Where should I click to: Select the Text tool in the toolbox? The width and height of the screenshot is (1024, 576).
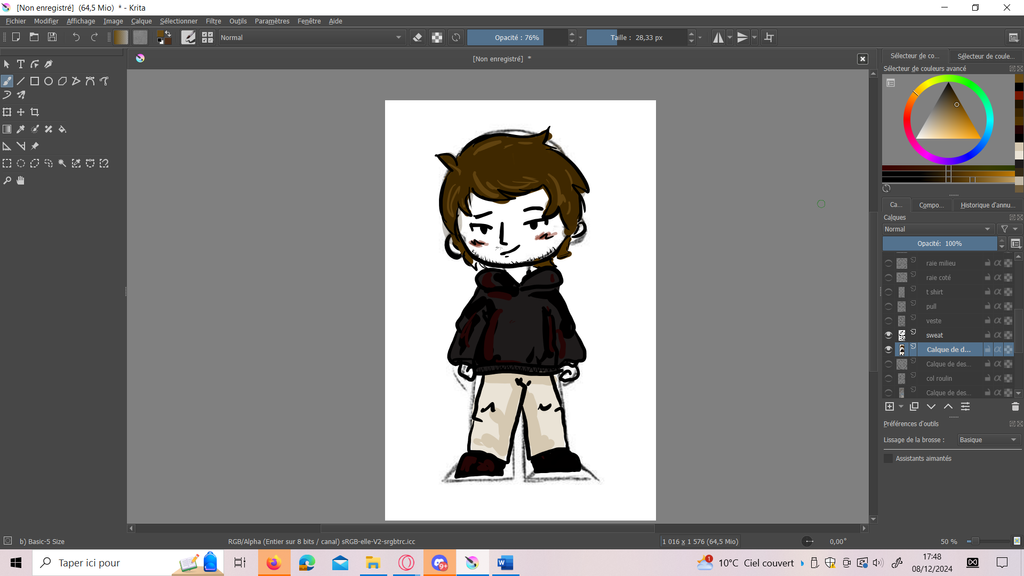[20, 64]
